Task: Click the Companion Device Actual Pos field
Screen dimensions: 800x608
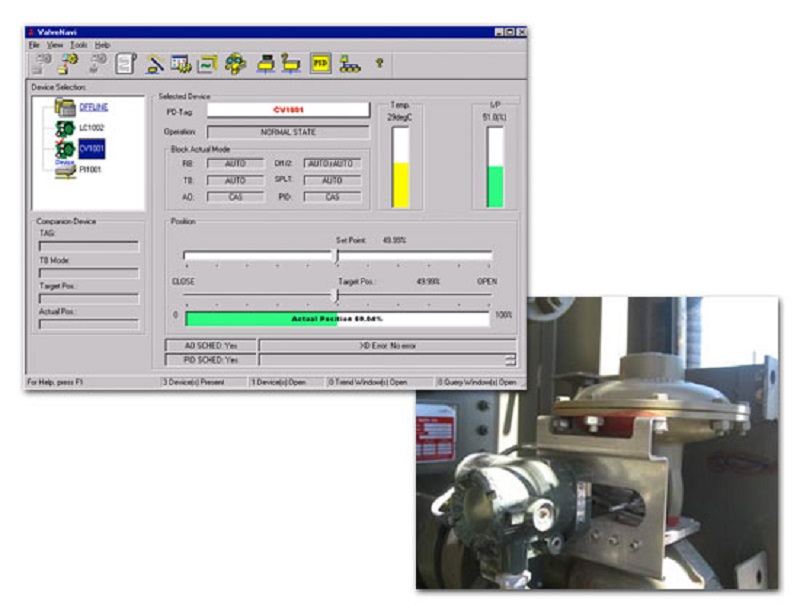Action: (89, 324)
